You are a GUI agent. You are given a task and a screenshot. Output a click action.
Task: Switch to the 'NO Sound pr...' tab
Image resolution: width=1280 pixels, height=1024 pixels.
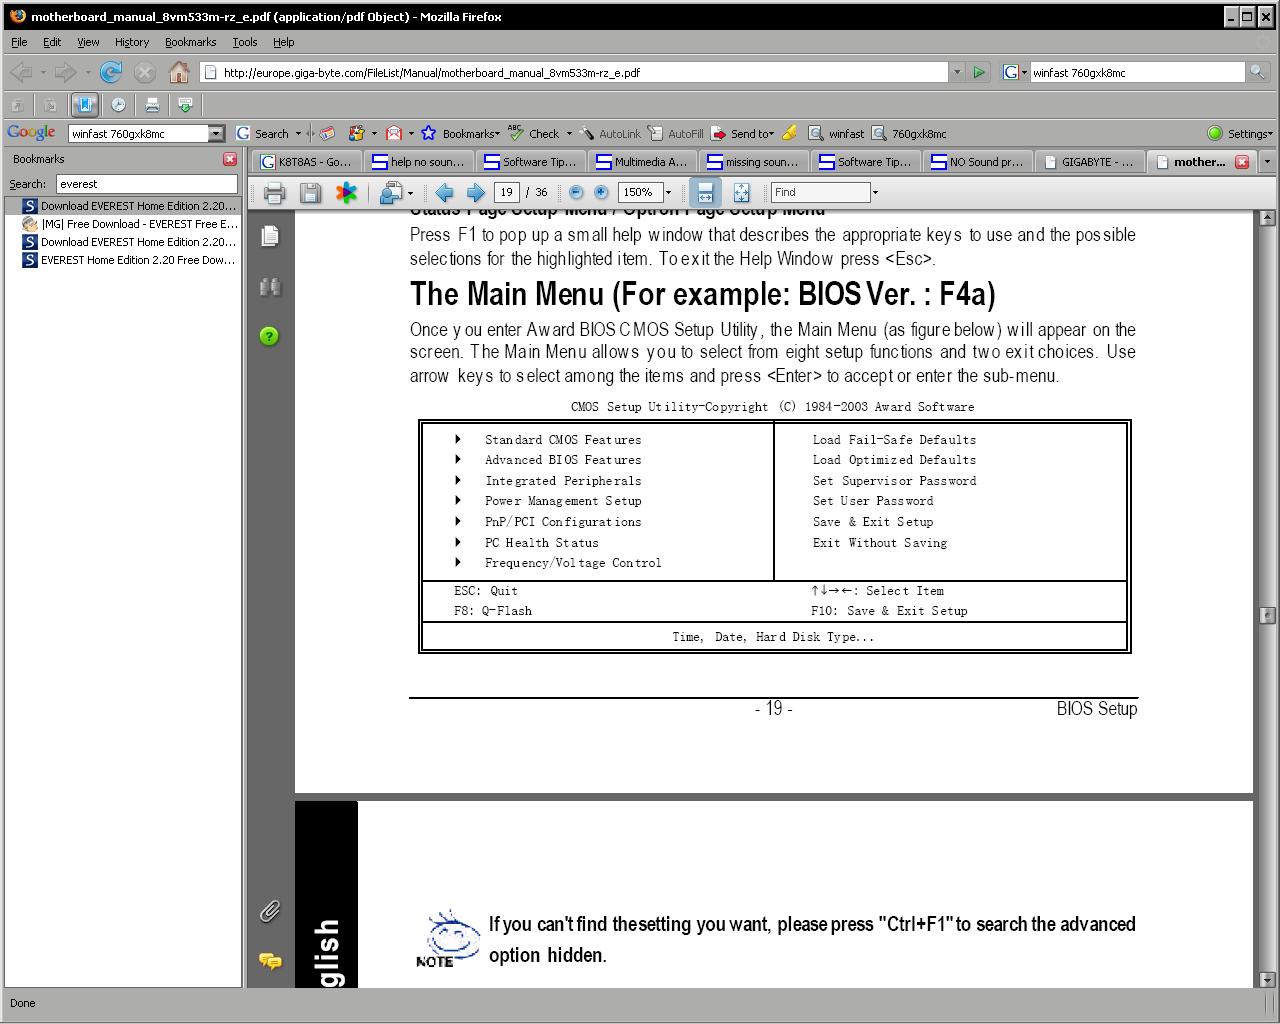(977, 161)
